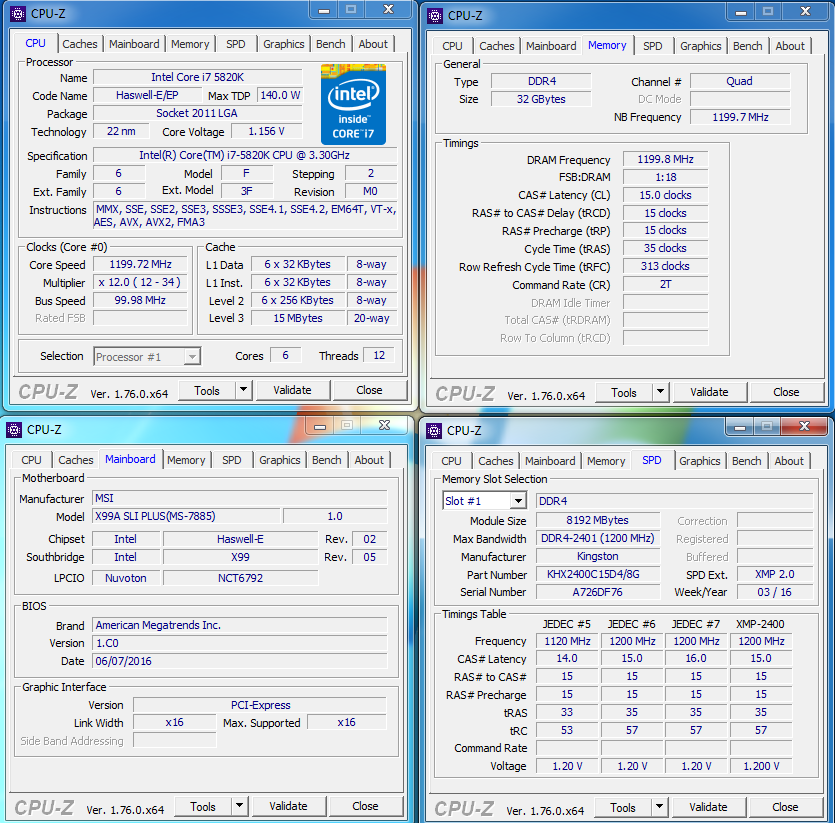Click the Week/Year value '03 / 16'
The height and width of the screenshot is (823, 835).
pos(775,592)
